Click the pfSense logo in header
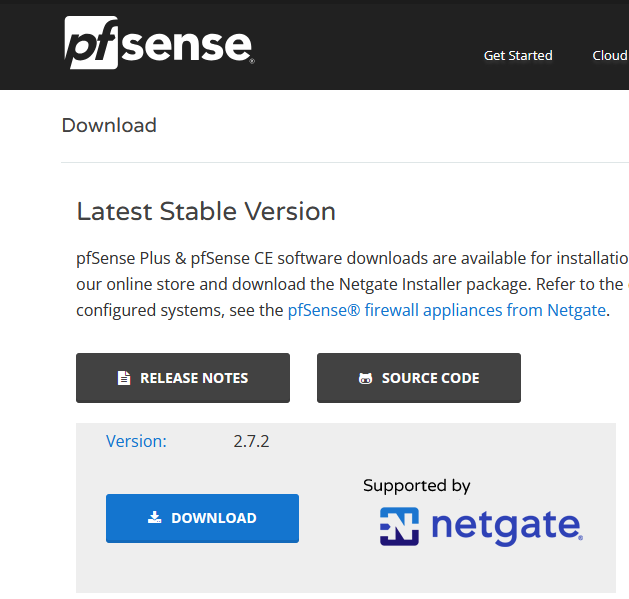 (x=159, y=43)
